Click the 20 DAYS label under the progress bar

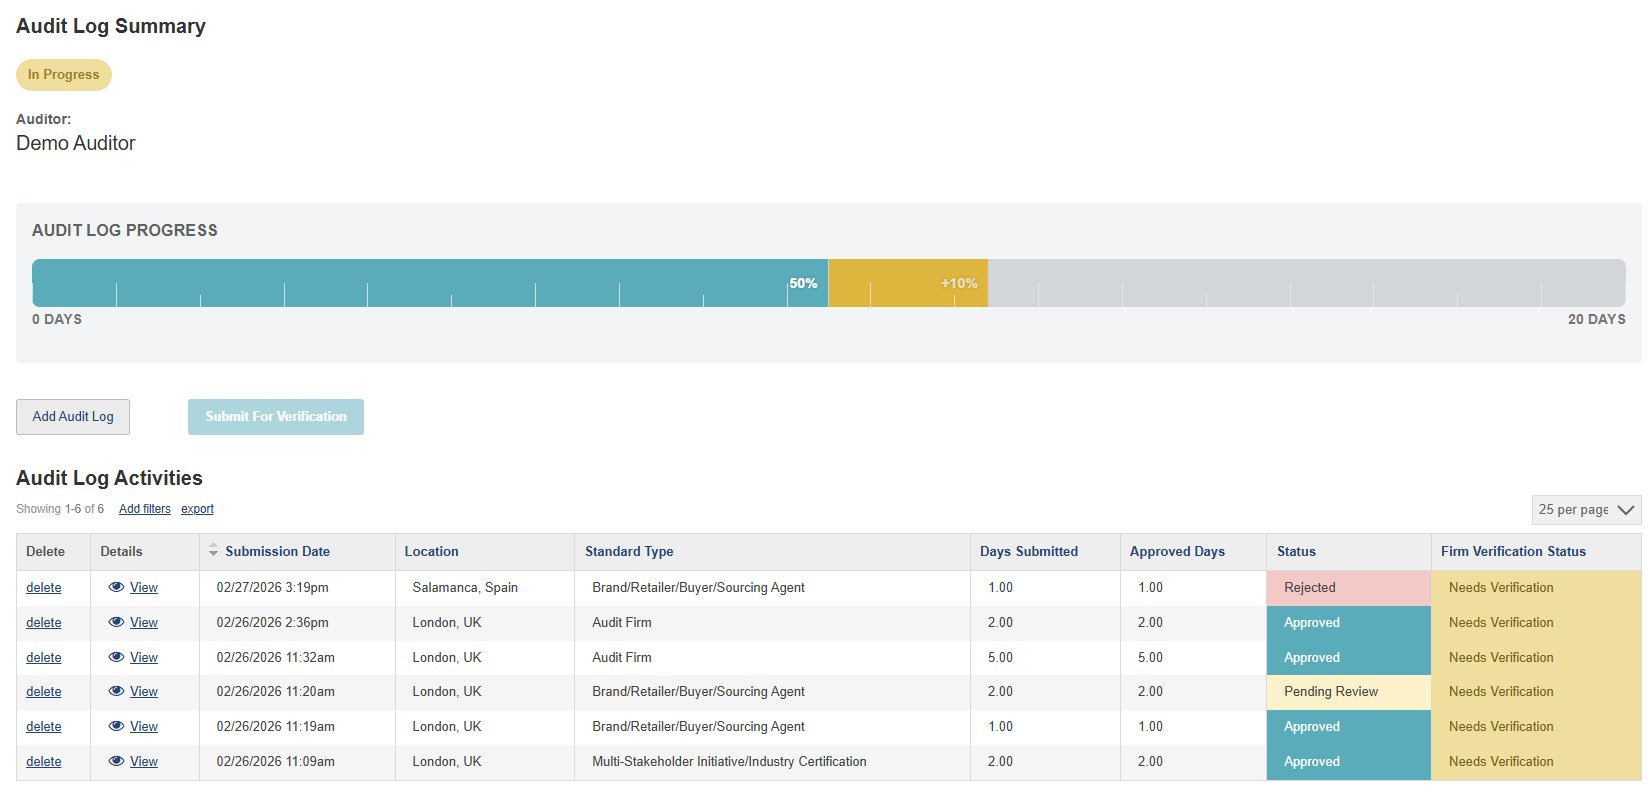[1596, 319]
